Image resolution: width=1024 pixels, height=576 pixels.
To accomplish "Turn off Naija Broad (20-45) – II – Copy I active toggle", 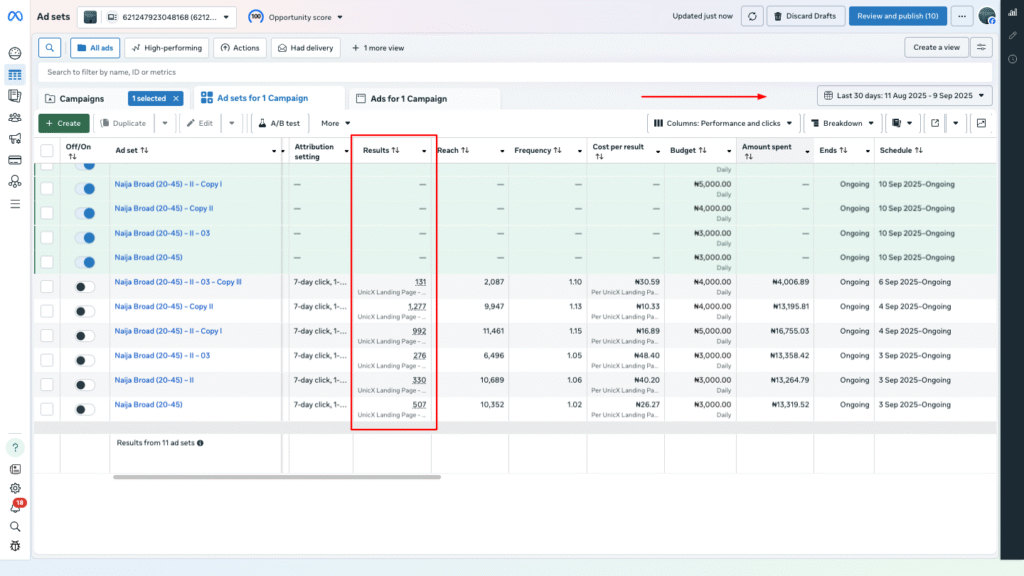I will (x=85, y=187).
